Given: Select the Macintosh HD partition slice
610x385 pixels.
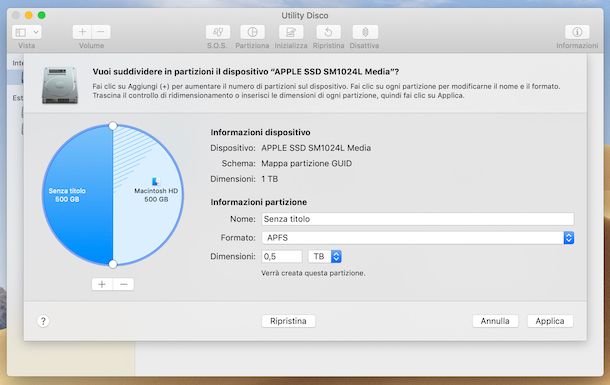Looking at the screenshot, I should tap(148, 194).
